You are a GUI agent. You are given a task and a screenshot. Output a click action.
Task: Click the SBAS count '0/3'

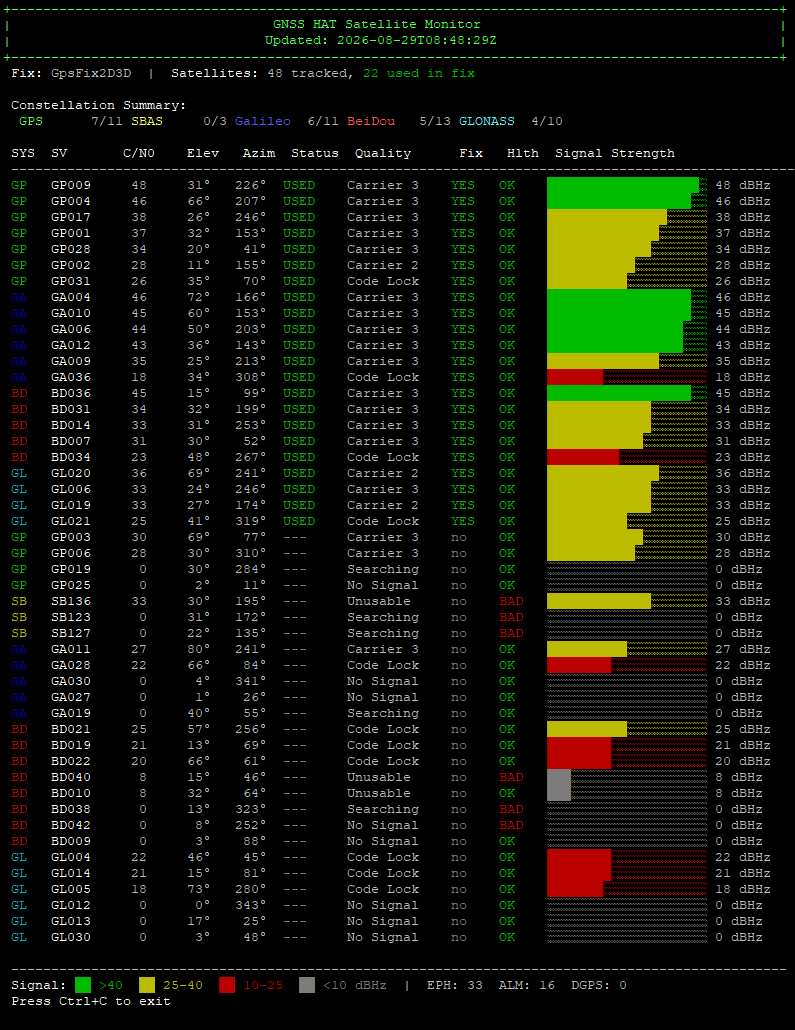click(215, 121)
